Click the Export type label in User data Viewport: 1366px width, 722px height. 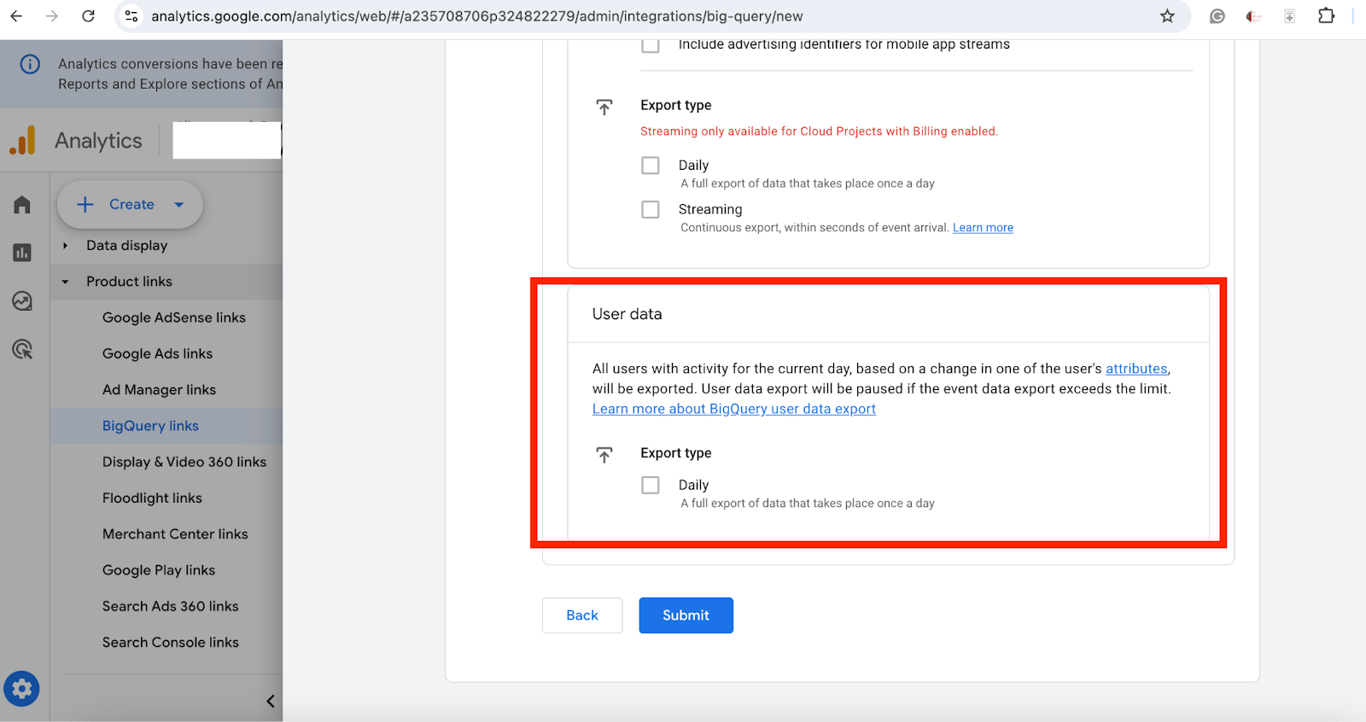(x=676, y=453)
